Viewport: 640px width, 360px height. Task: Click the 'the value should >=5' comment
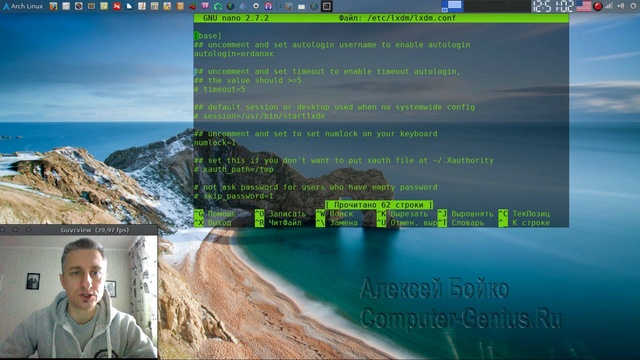pos(248,80)
